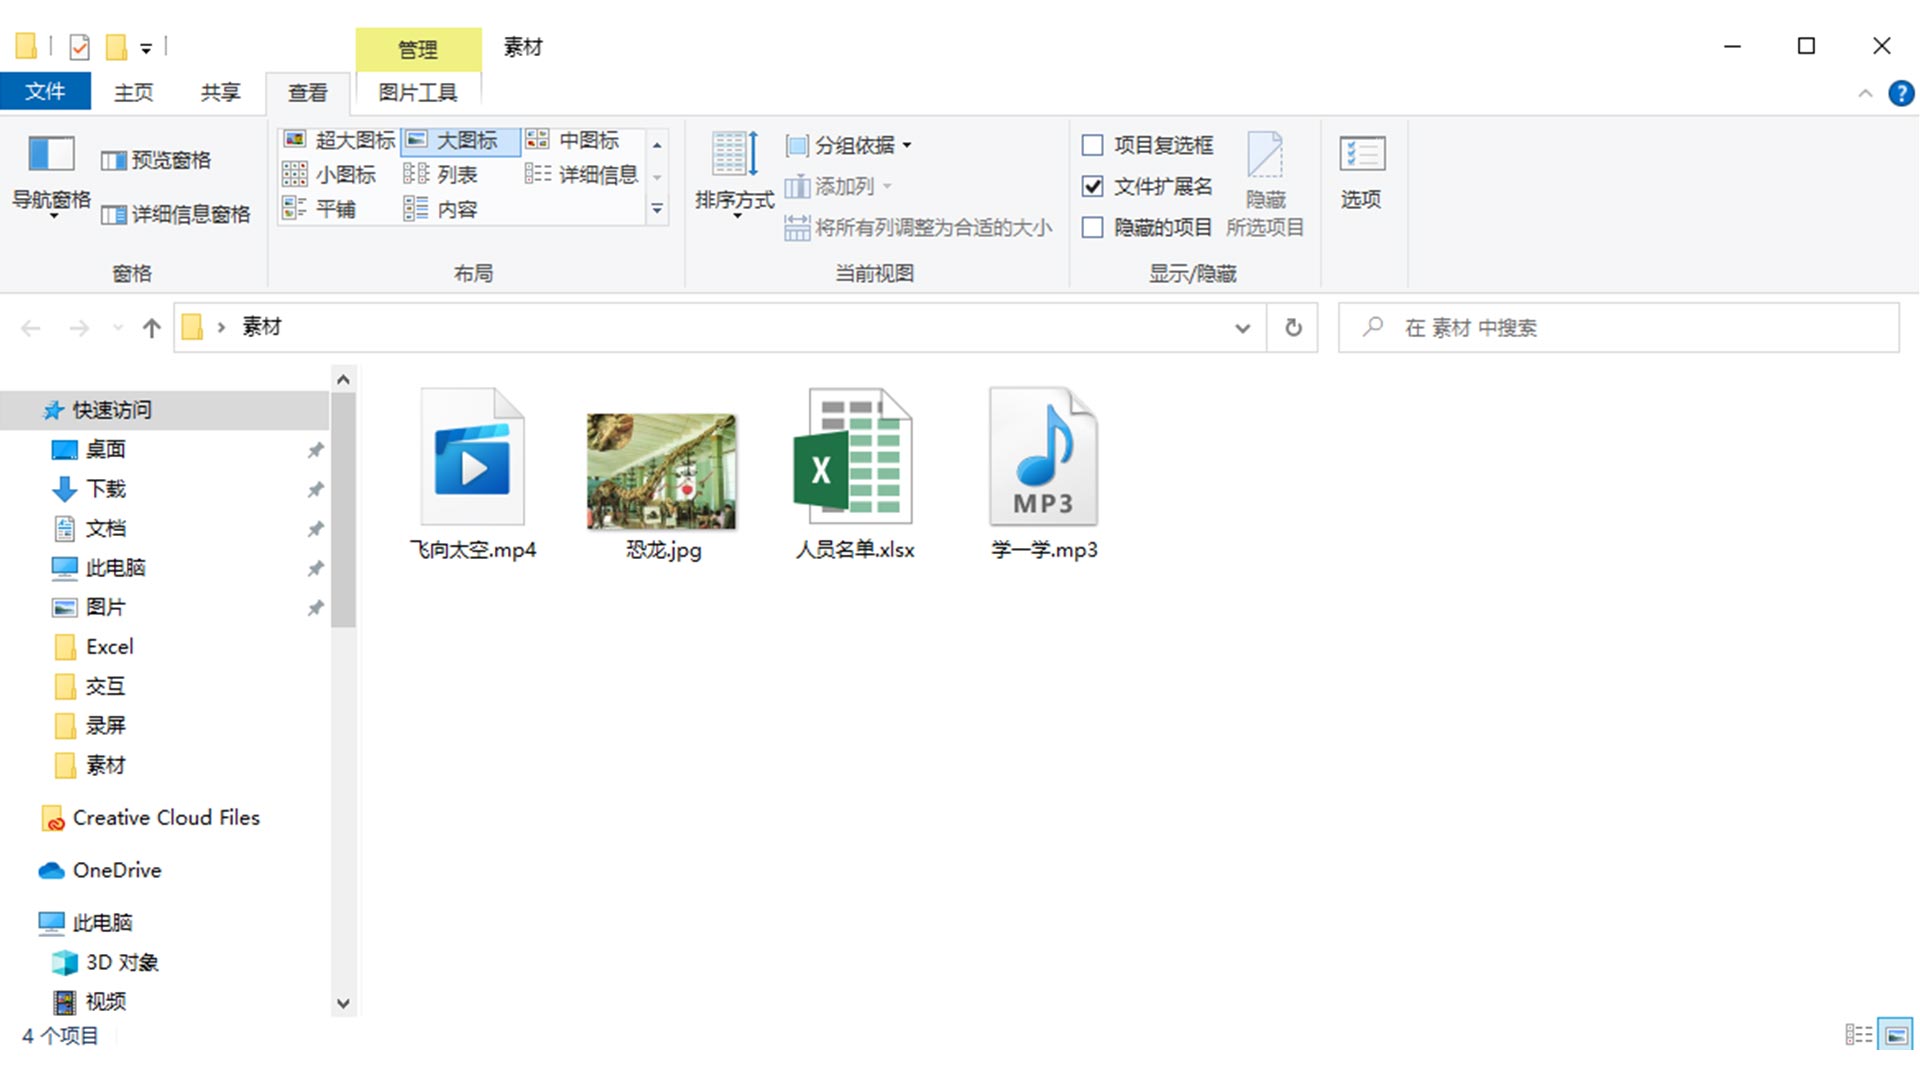Switch to the Share (共享) tab
This screenshot has height=1080, width=1920.
(x=220, y=93)
